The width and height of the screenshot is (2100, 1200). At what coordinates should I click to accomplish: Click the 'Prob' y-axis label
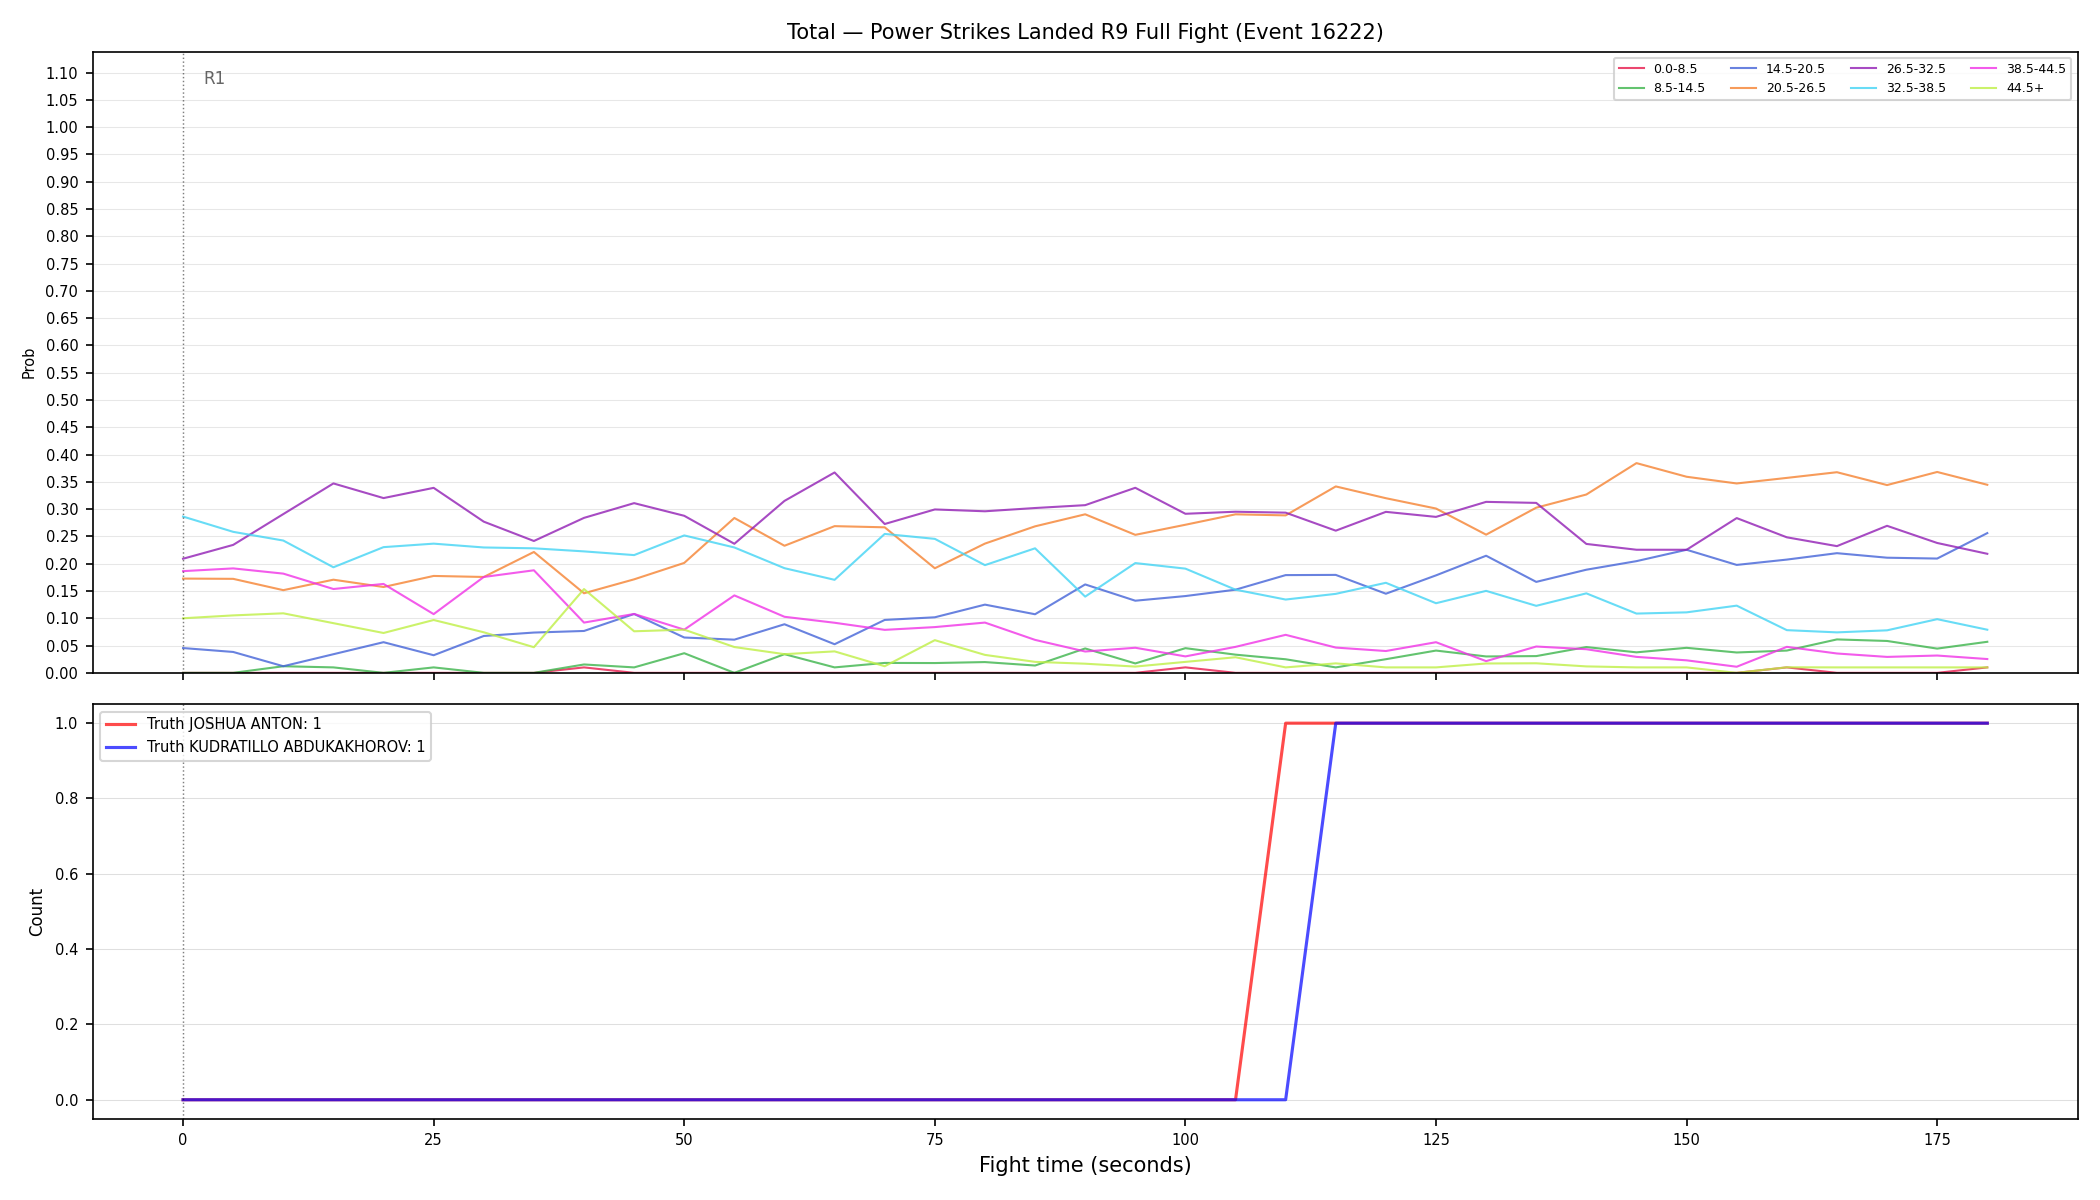click(x=28, y=363)
